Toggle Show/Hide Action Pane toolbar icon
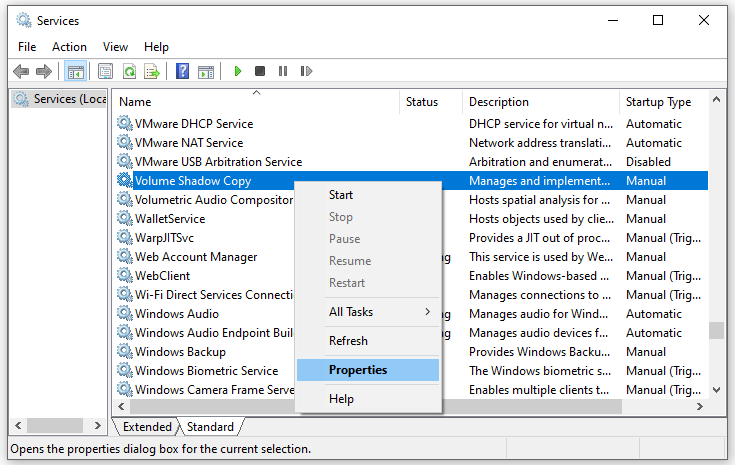 (x=206, y=71)
